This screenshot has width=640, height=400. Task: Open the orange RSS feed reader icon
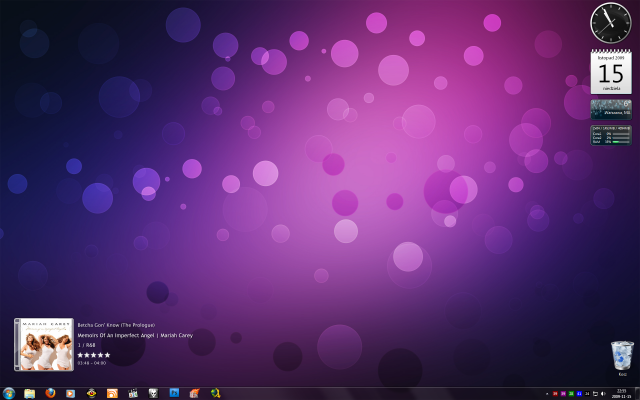(112, 393)
